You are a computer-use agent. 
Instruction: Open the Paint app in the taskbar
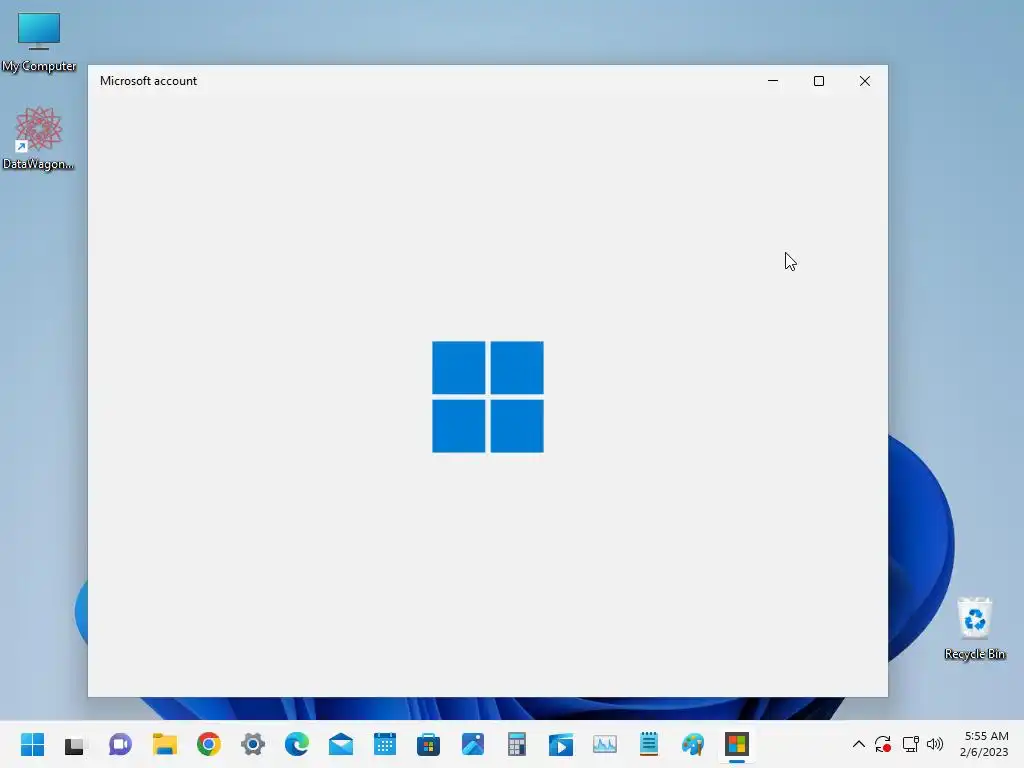click(x=693, y=744)
